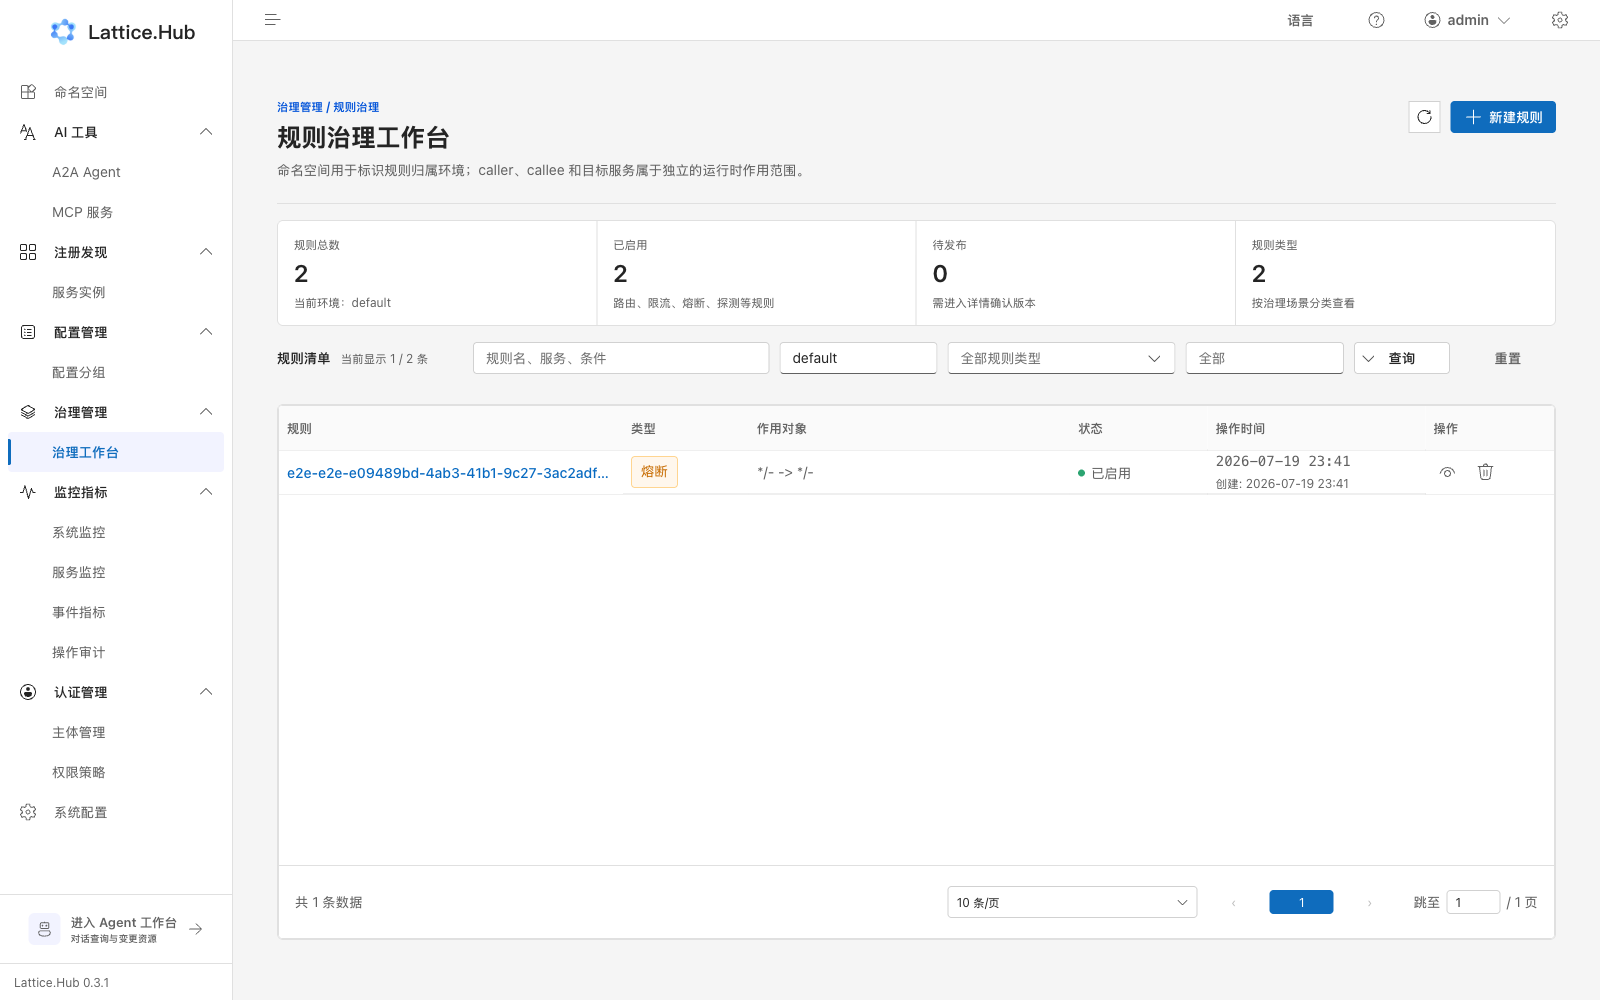Screen dimensions: 1600x1000
Task: Click the 治理管理 breadcrumb link
Action: [300, 107]
